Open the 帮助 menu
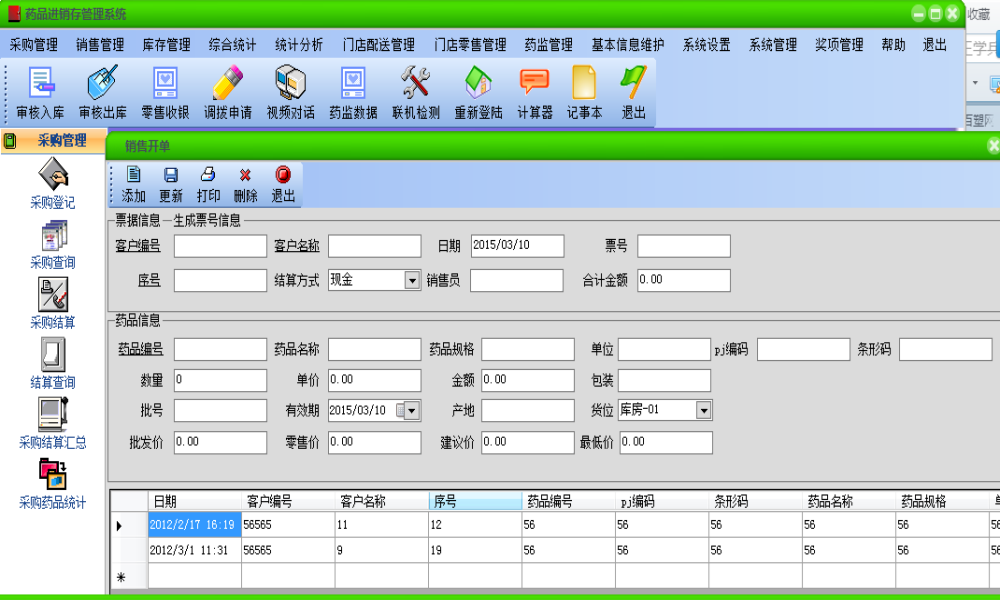Screen dimensions: 1000x600 [893, 45]
